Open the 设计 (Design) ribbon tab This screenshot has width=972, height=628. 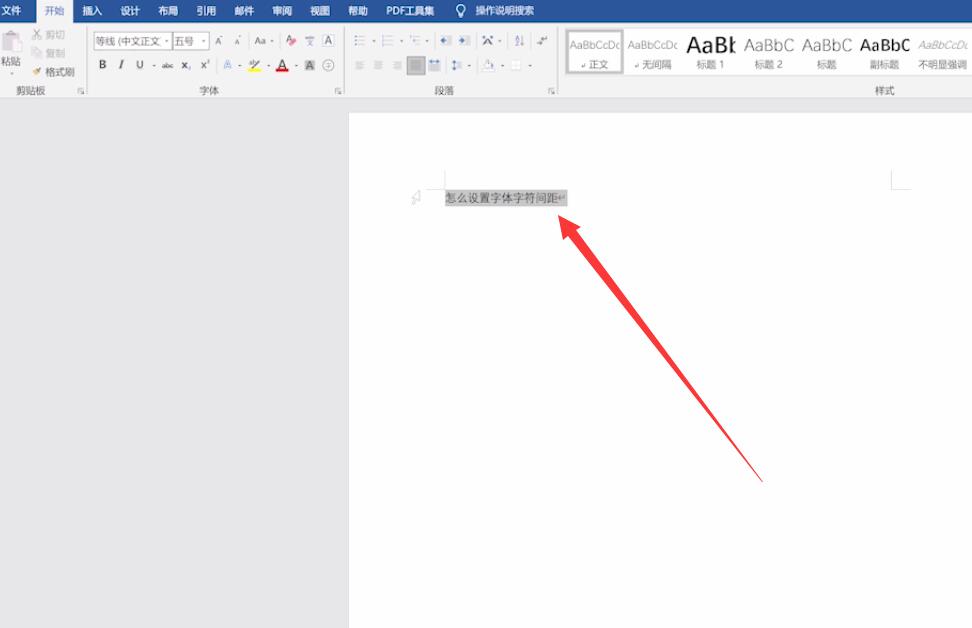(x=130, y=11)
